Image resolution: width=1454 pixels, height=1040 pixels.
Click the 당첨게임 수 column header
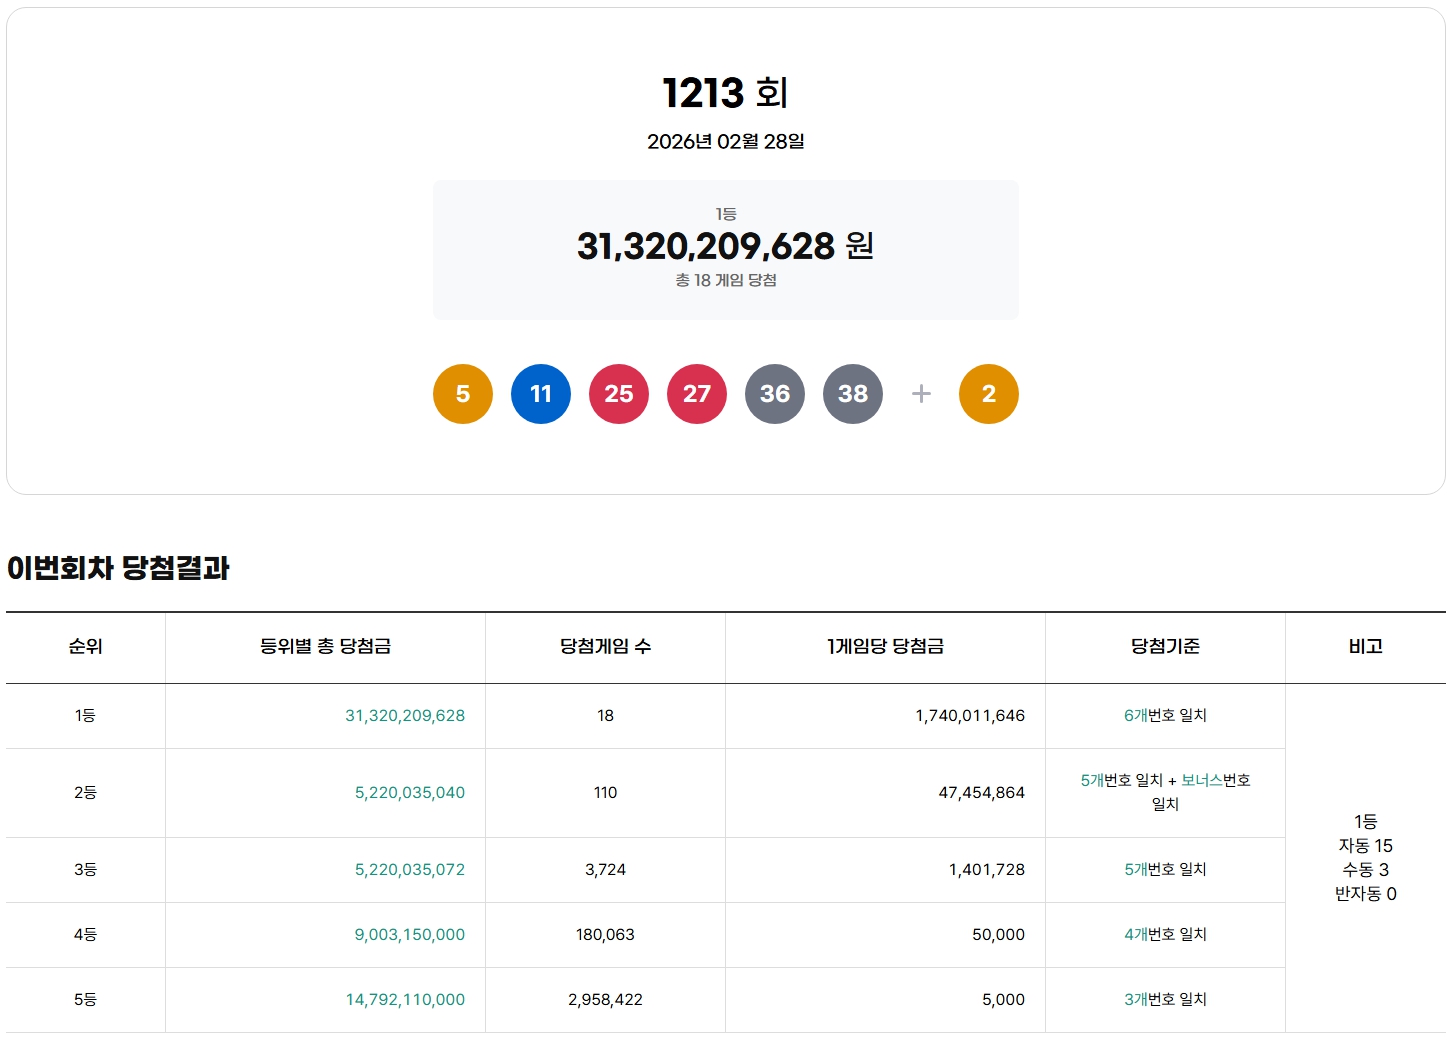coord(606,647)
